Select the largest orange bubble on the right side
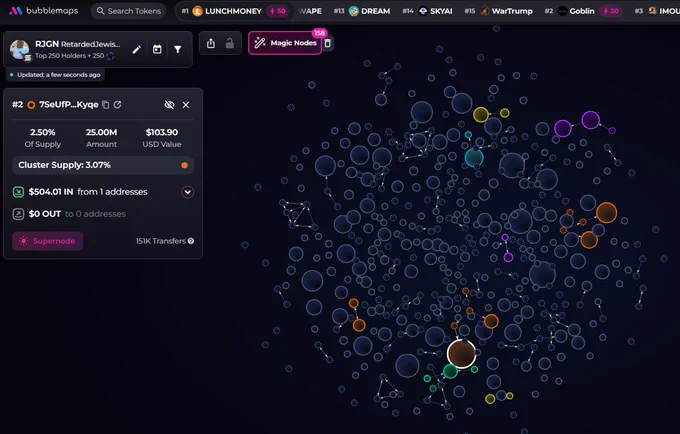Image resolution: width=680 pixels, height=434 pixels. pos(606,212)
